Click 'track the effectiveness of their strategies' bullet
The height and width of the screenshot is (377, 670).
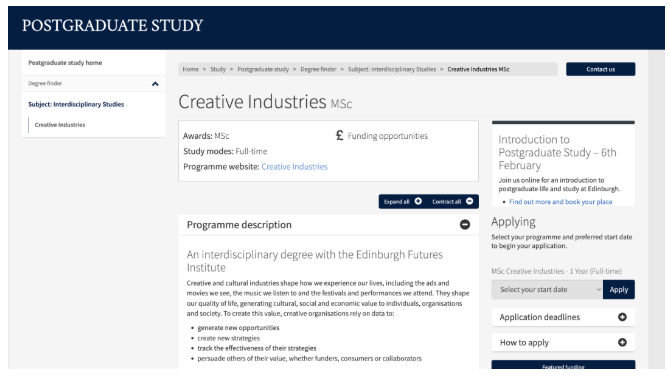pos(257,348)
